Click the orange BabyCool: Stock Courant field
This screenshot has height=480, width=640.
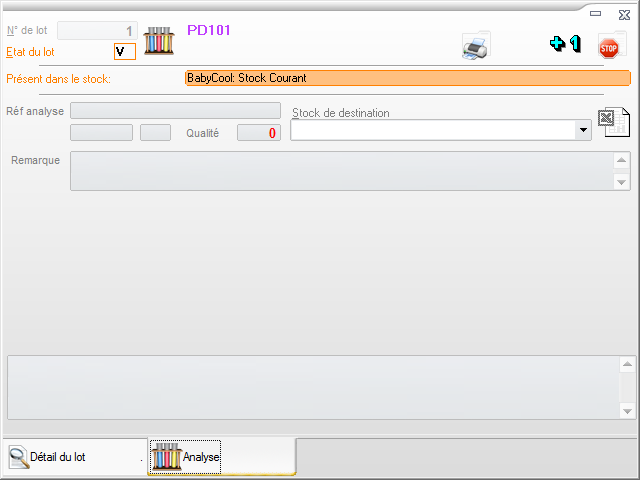point(407,78)
